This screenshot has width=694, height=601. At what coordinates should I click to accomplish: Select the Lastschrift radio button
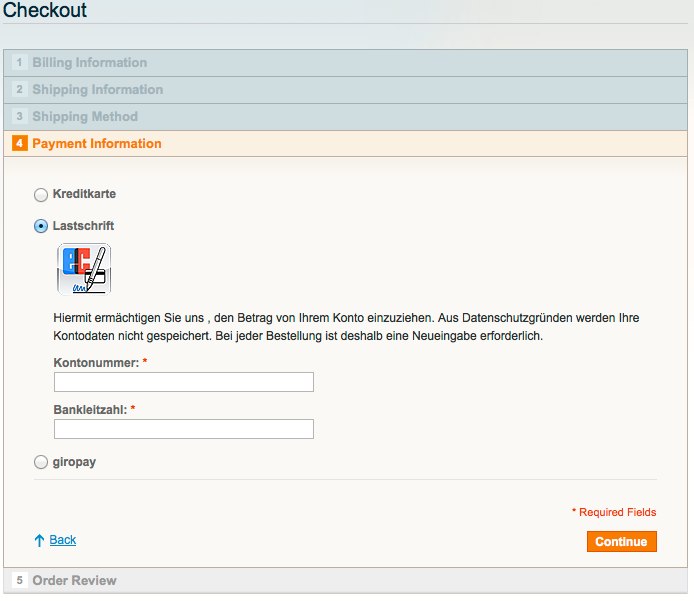41,226
